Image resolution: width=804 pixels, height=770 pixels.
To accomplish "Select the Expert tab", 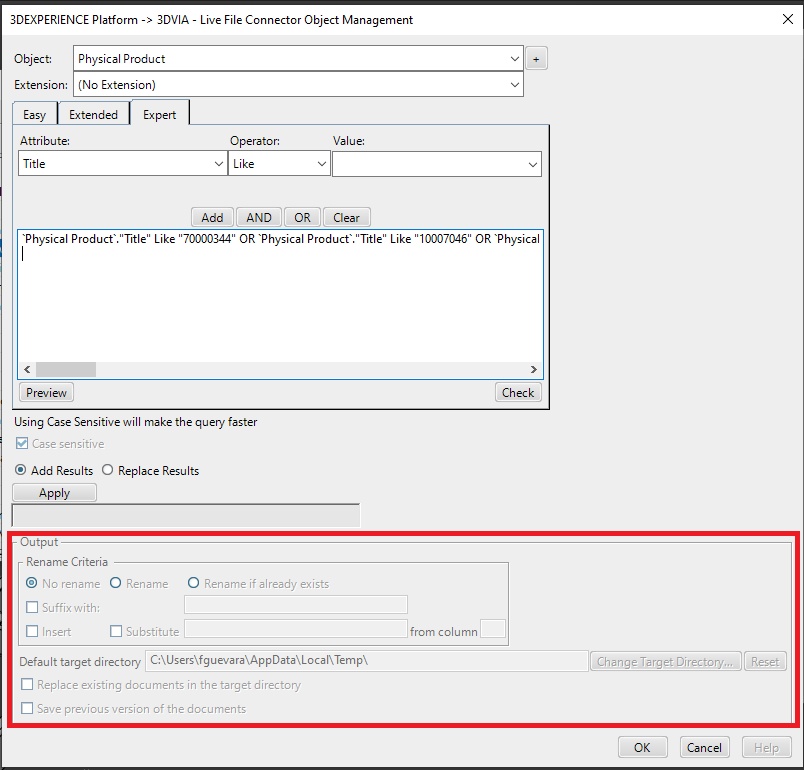I will [x=159, y=114].
